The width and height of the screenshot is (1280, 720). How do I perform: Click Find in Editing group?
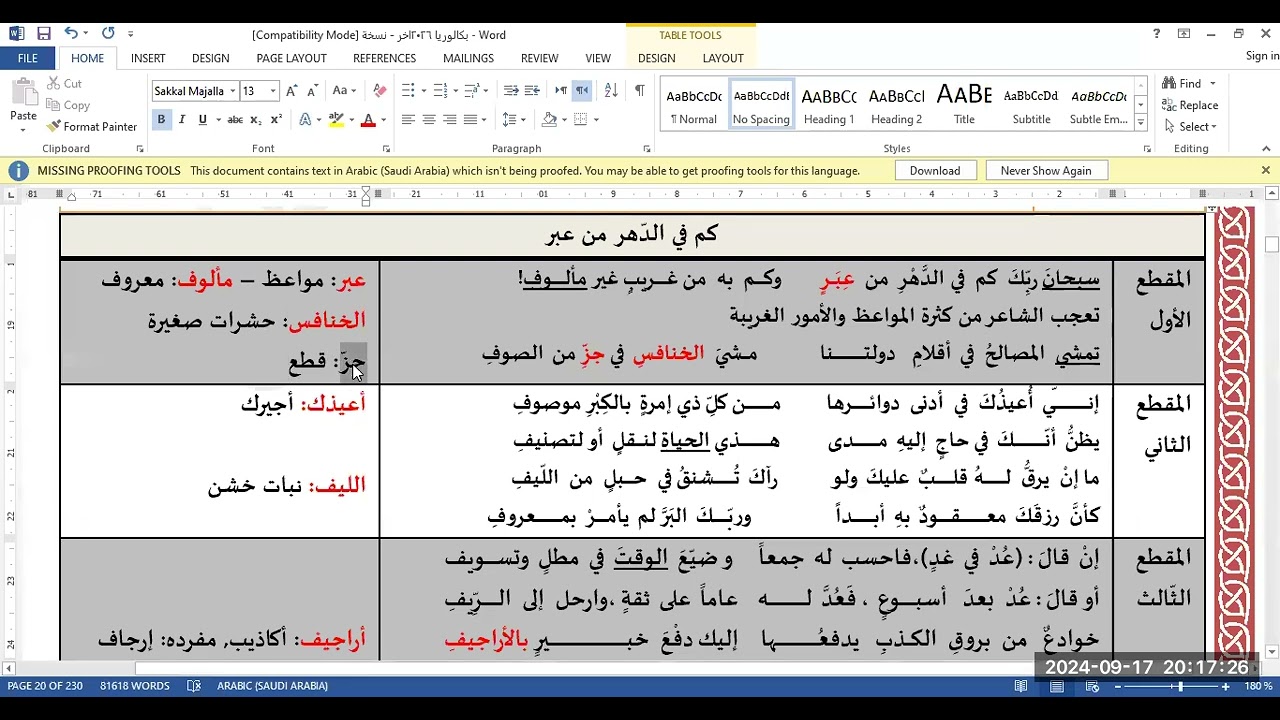pos(1183,84)
